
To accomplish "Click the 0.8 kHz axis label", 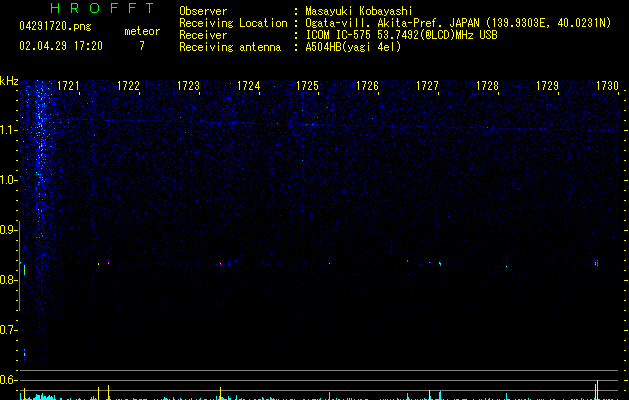I will pos(8,280).
